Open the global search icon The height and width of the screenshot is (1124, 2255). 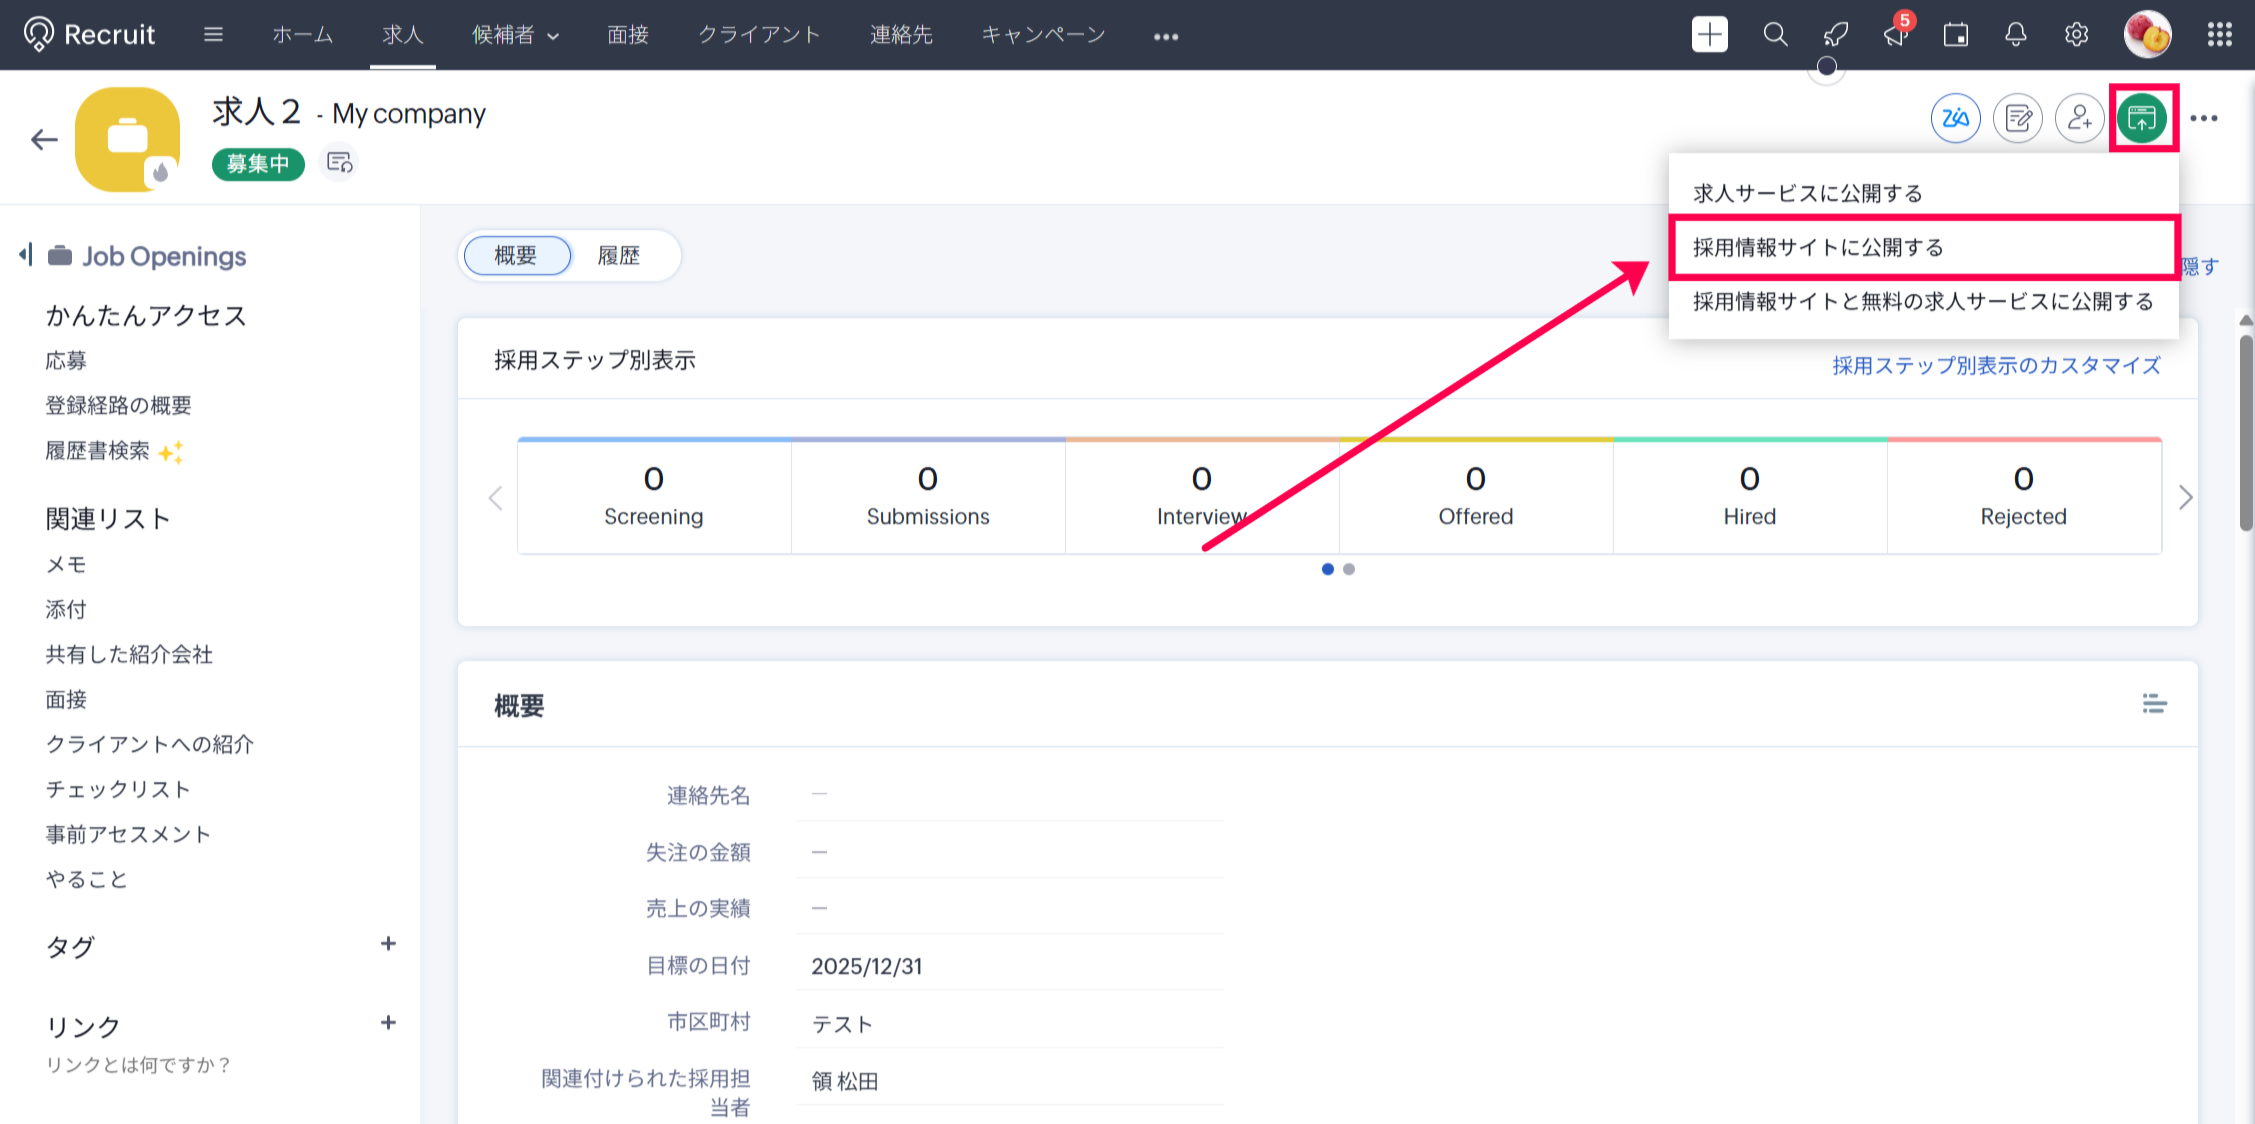pos(1775,35)
